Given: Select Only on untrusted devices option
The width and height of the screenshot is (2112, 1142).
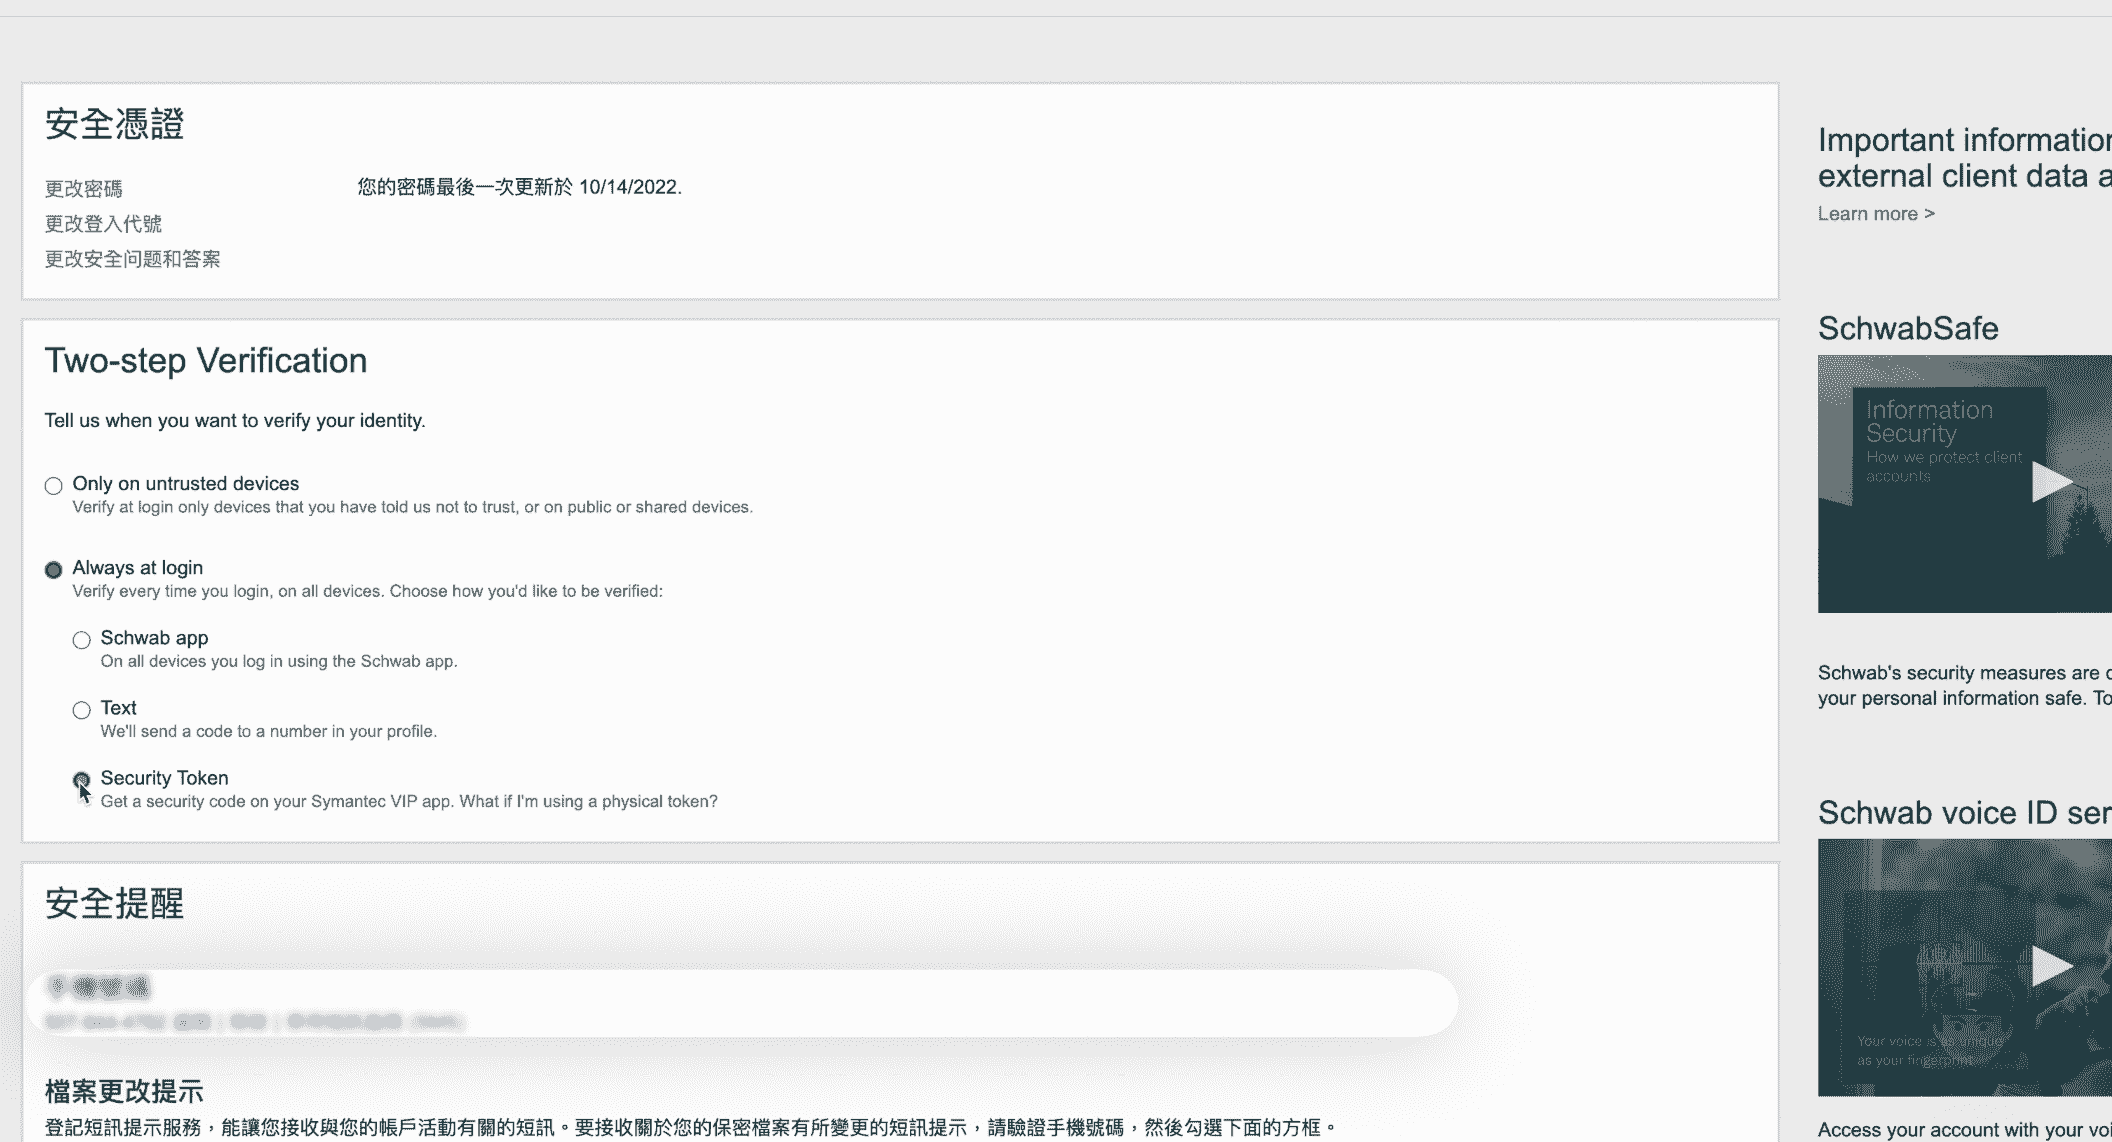Looking at the screenshot, I should [x=54, y=486].
